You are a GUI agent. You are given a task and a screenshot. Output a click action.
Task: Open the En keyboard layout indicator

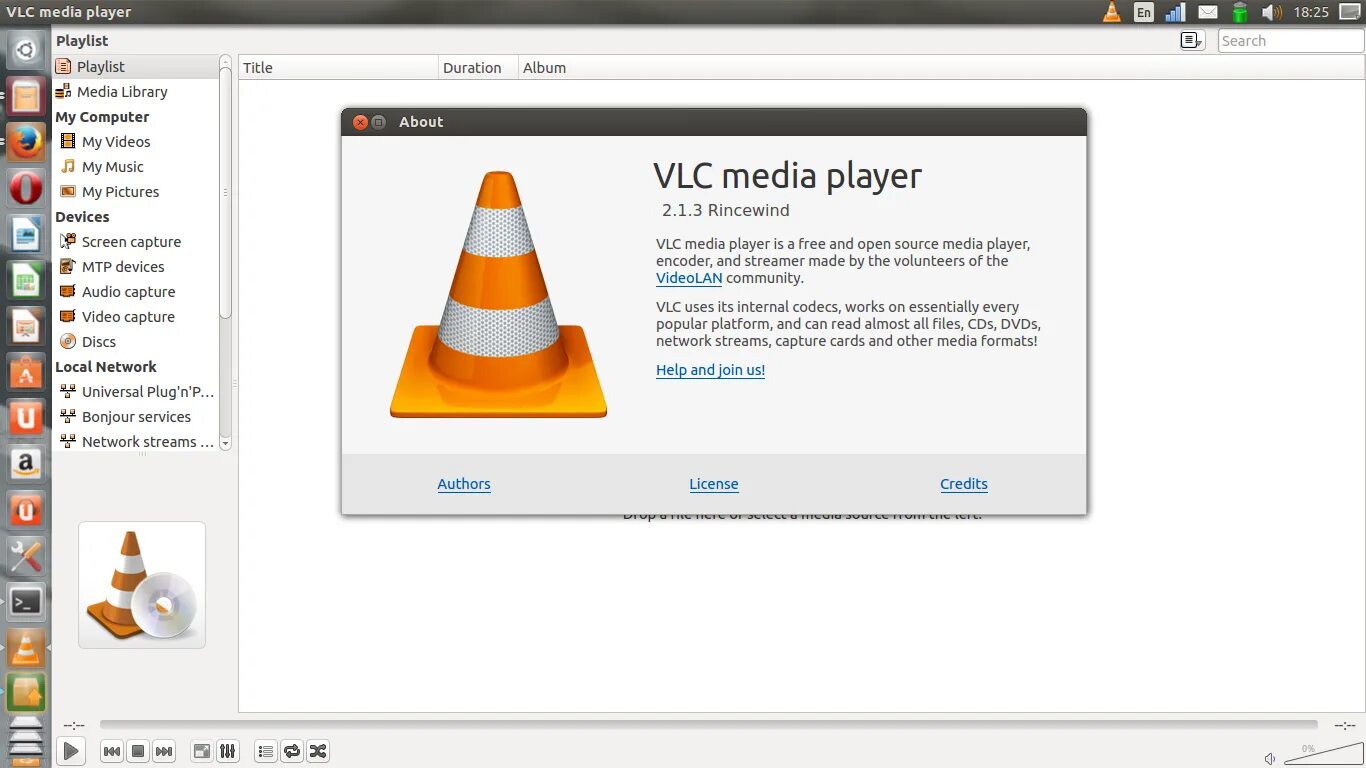1144,12
